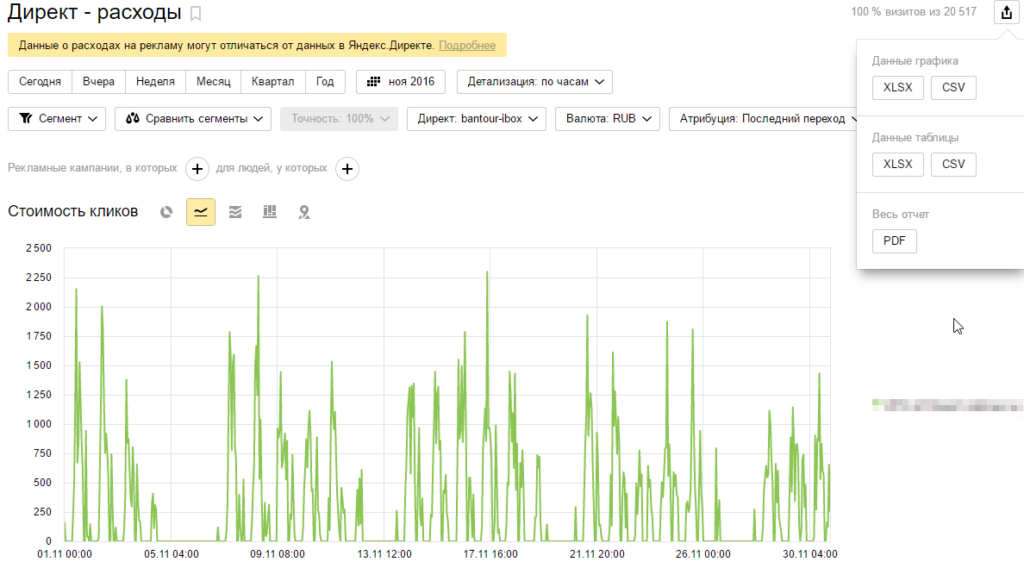This screenshot has height=568, width=1024.
Task: Click the Данные таблицы section label
Action: pos(915,138)
